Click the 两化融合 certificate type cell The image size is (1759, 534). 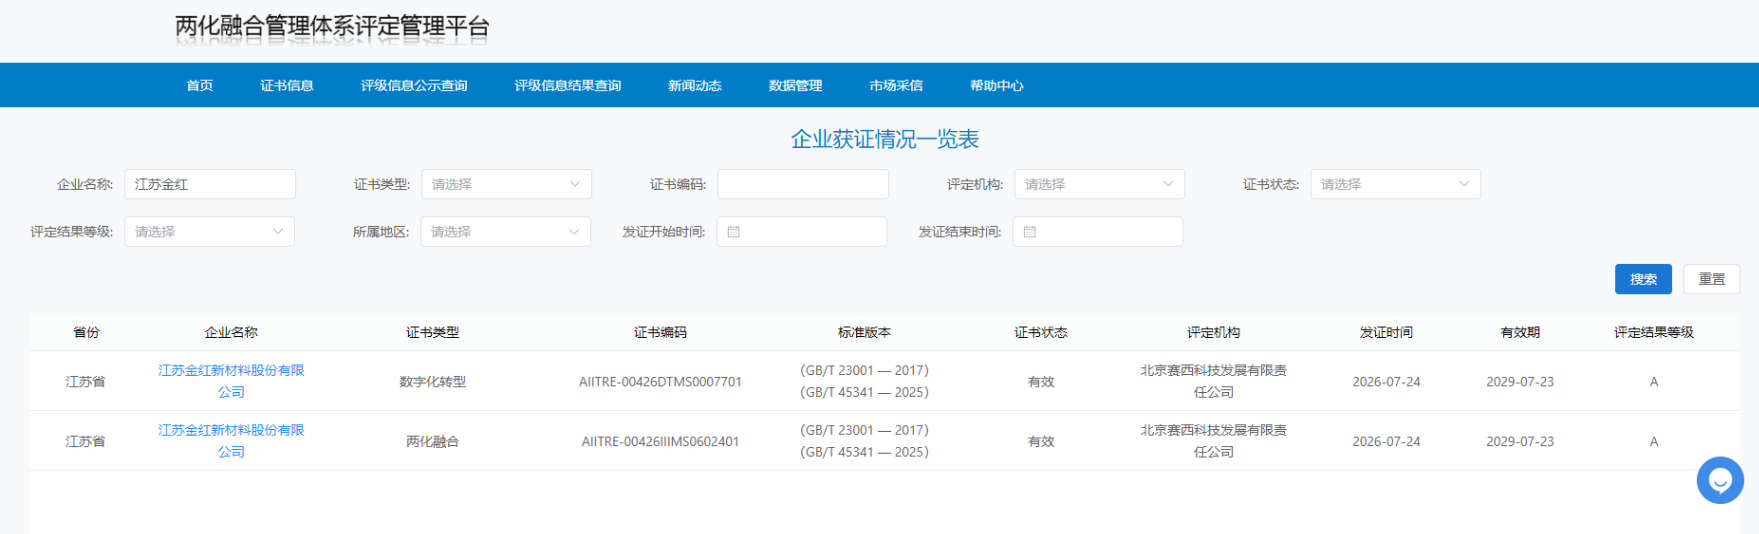432,441
